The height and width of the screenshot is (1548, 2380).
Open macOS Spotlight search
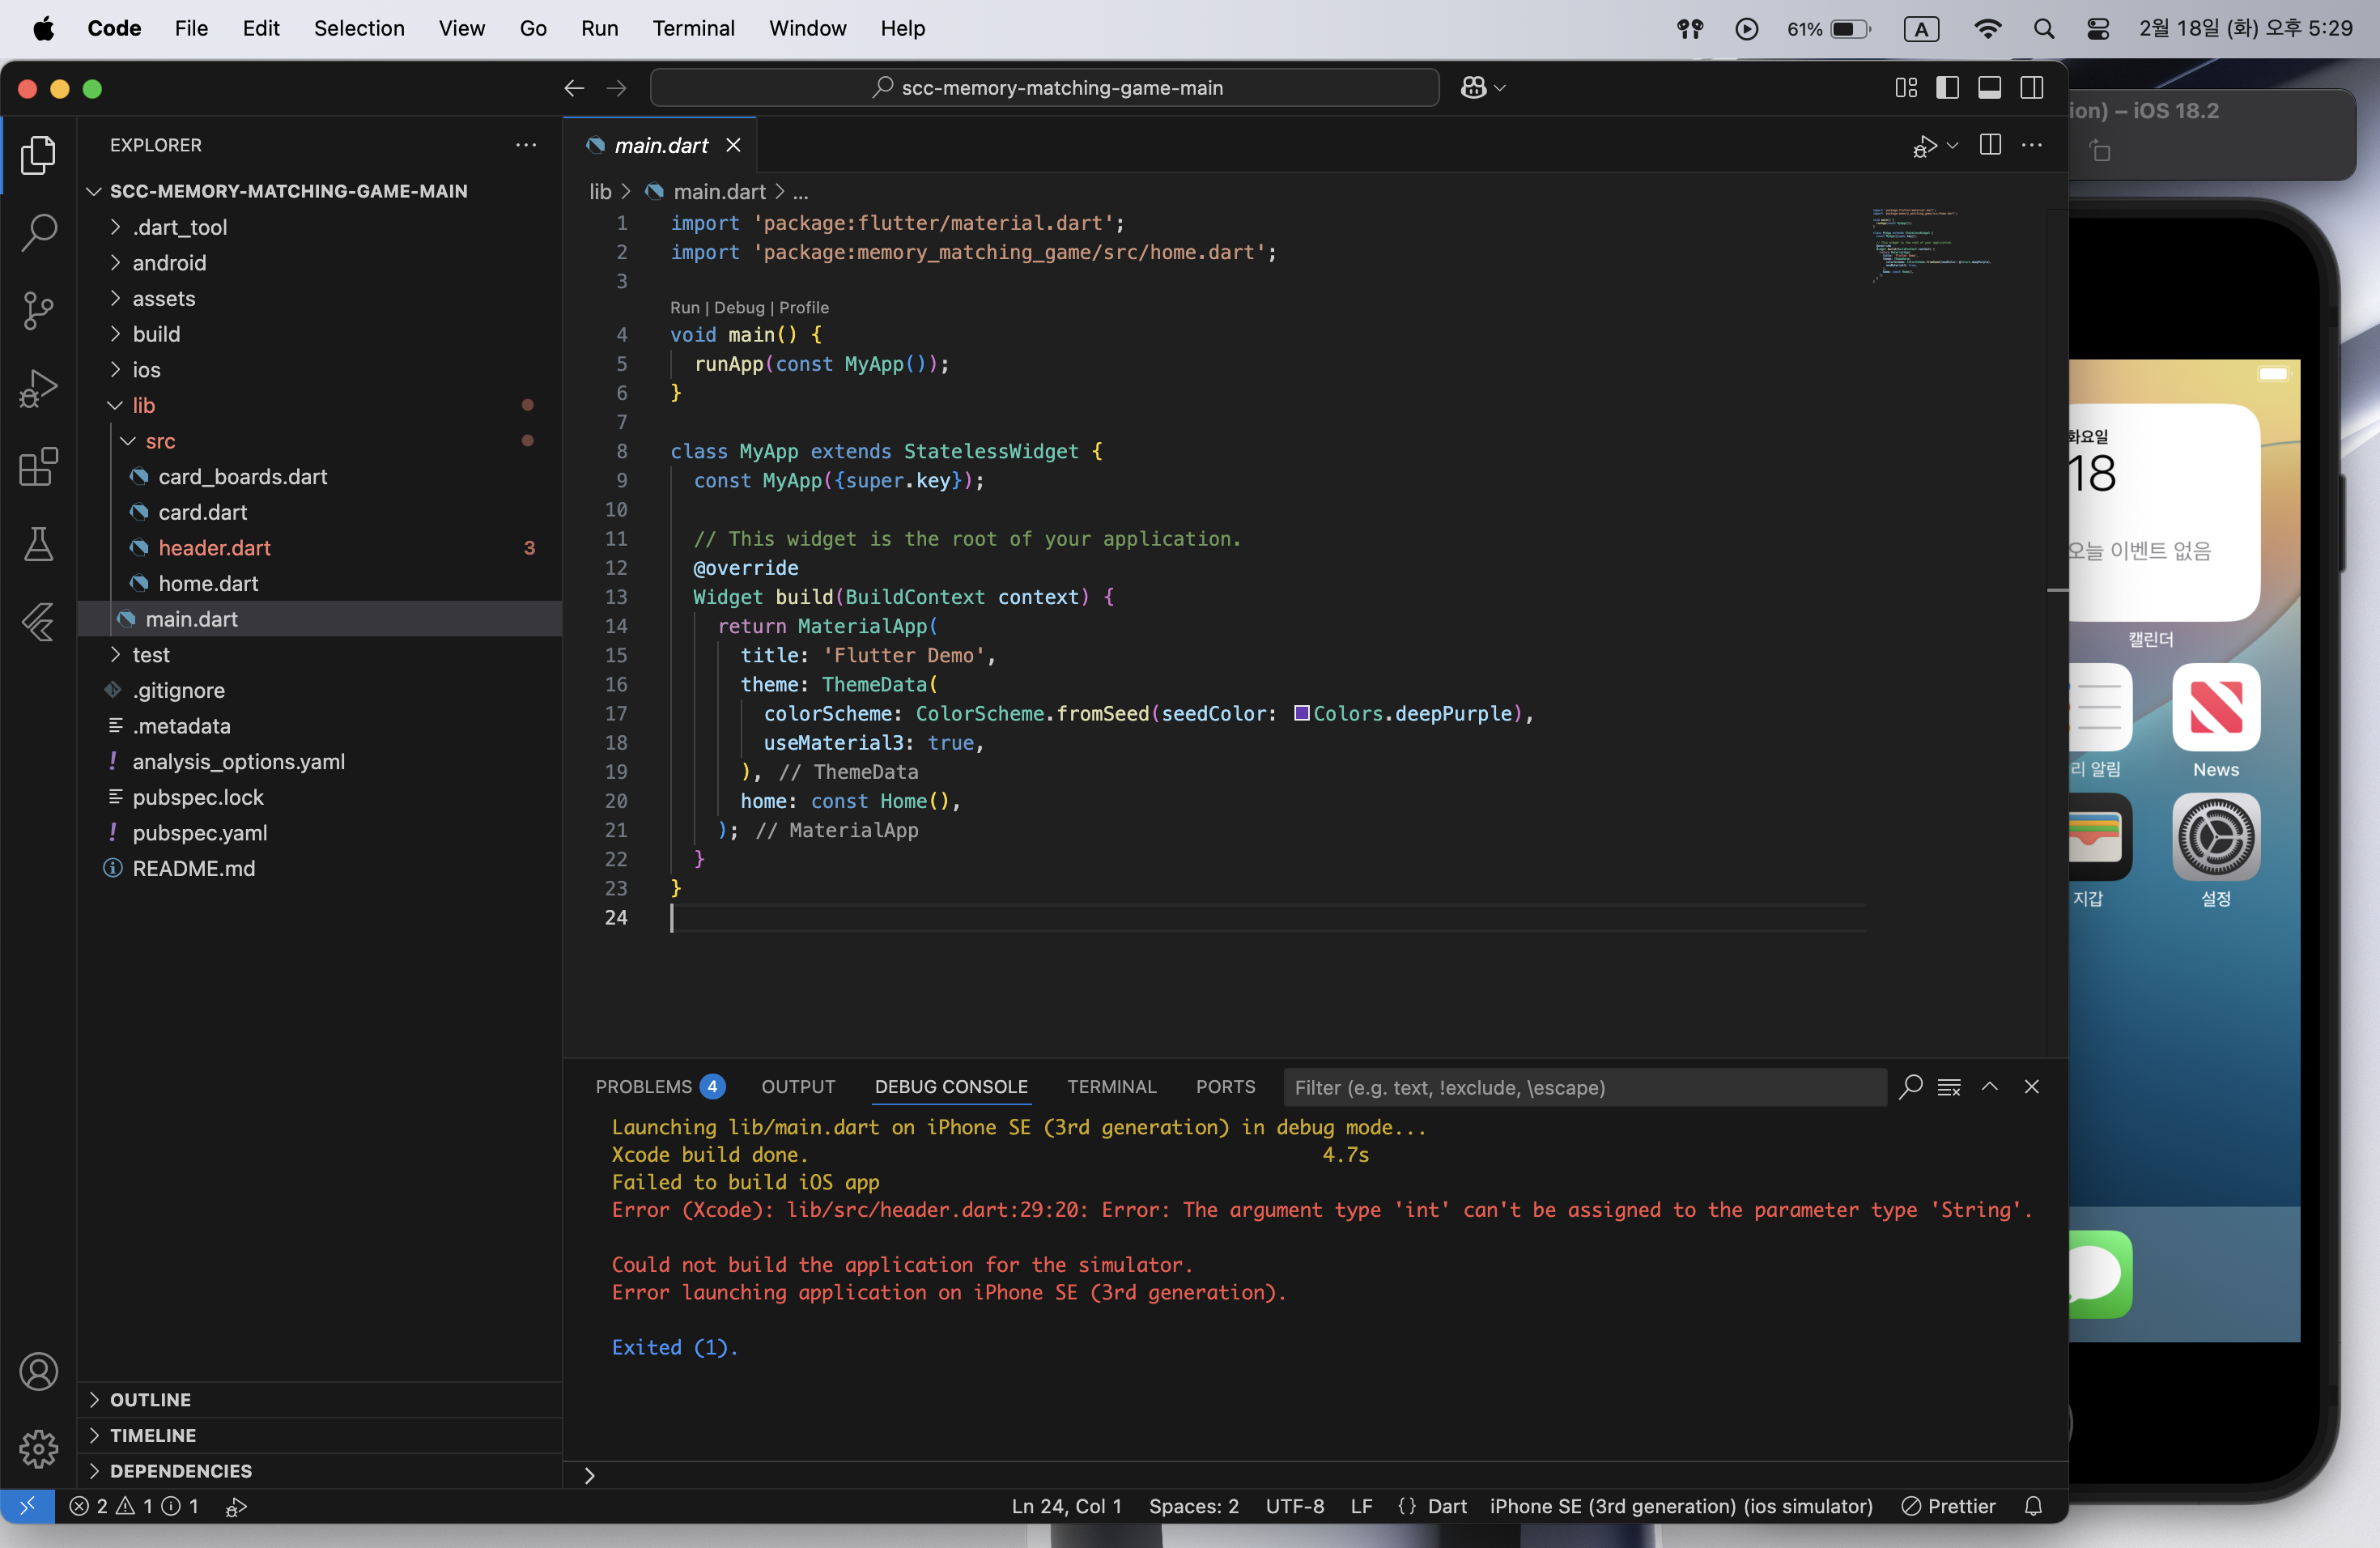point(2043,29)
